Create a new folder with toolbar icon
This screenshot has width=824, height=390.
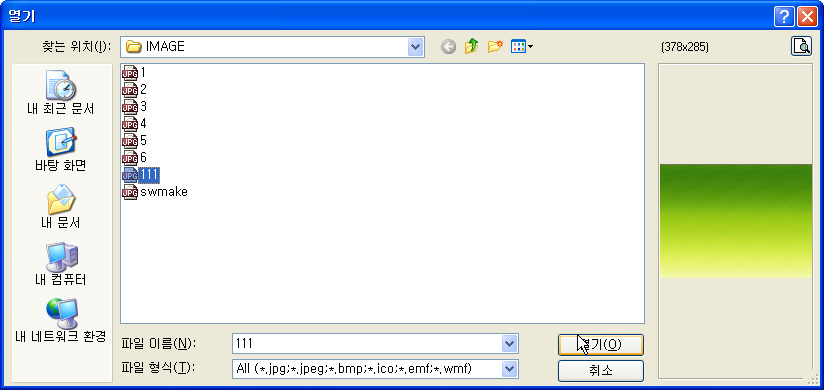(495, 47)
